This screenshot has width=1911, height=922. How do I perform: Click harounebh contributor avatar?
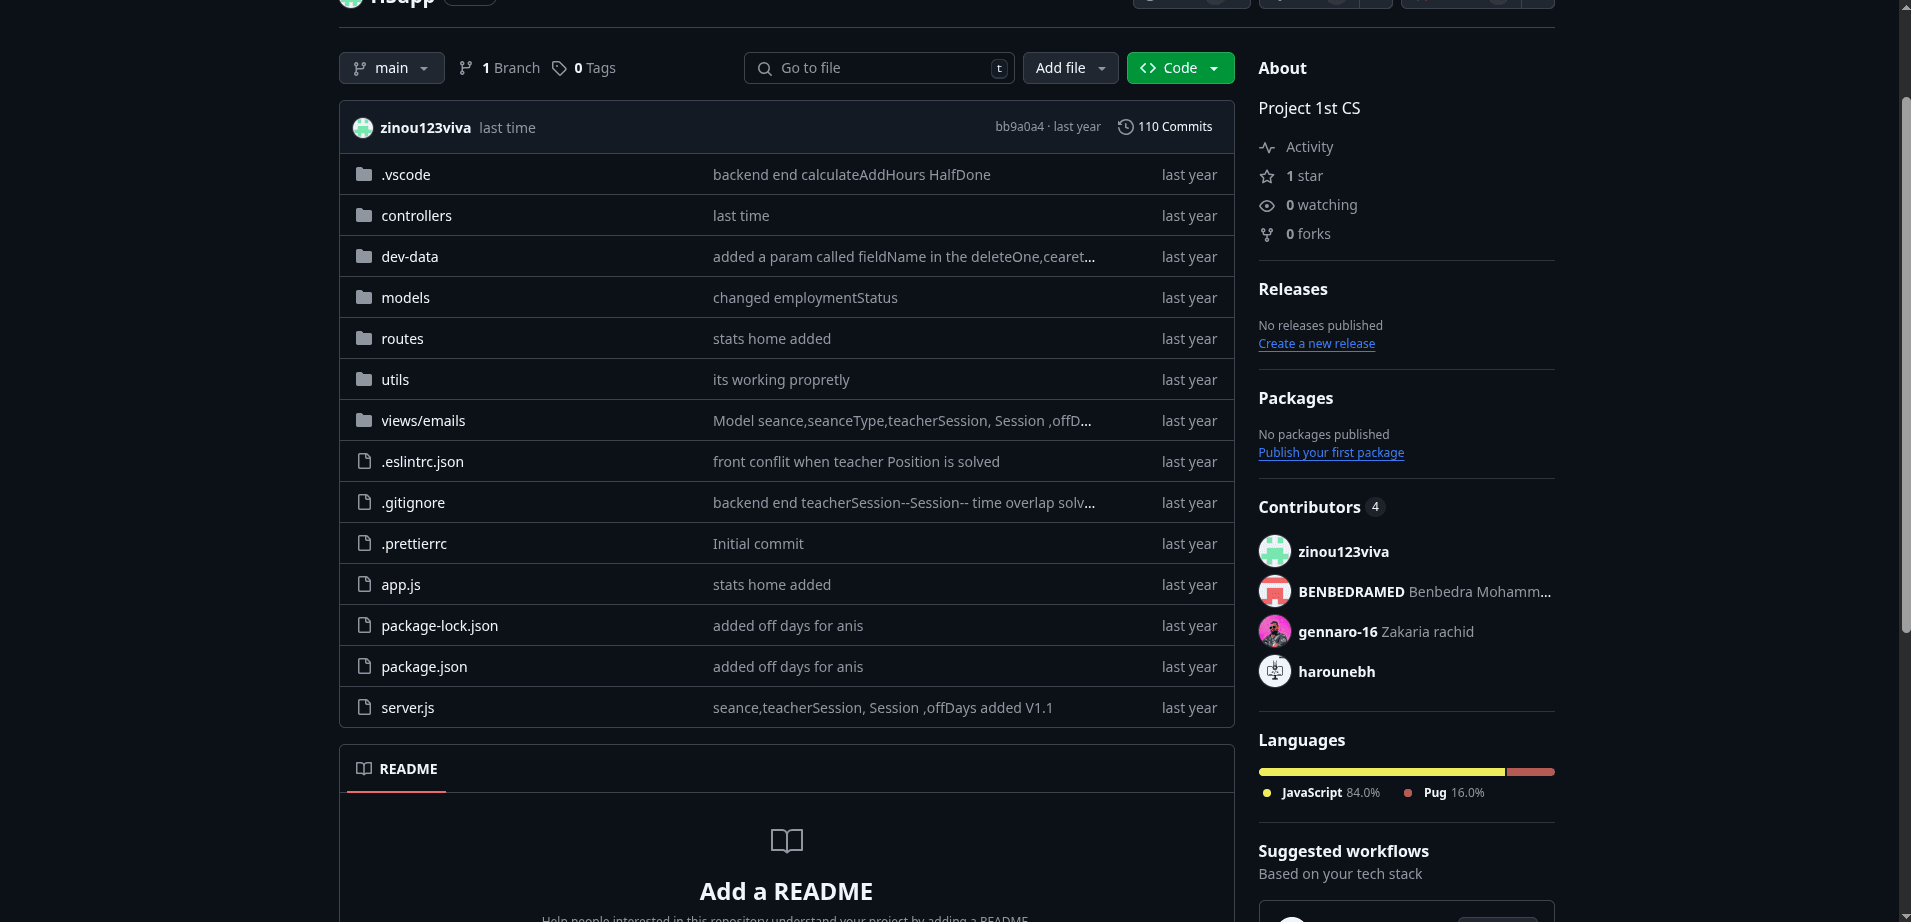click(1275, 671)
